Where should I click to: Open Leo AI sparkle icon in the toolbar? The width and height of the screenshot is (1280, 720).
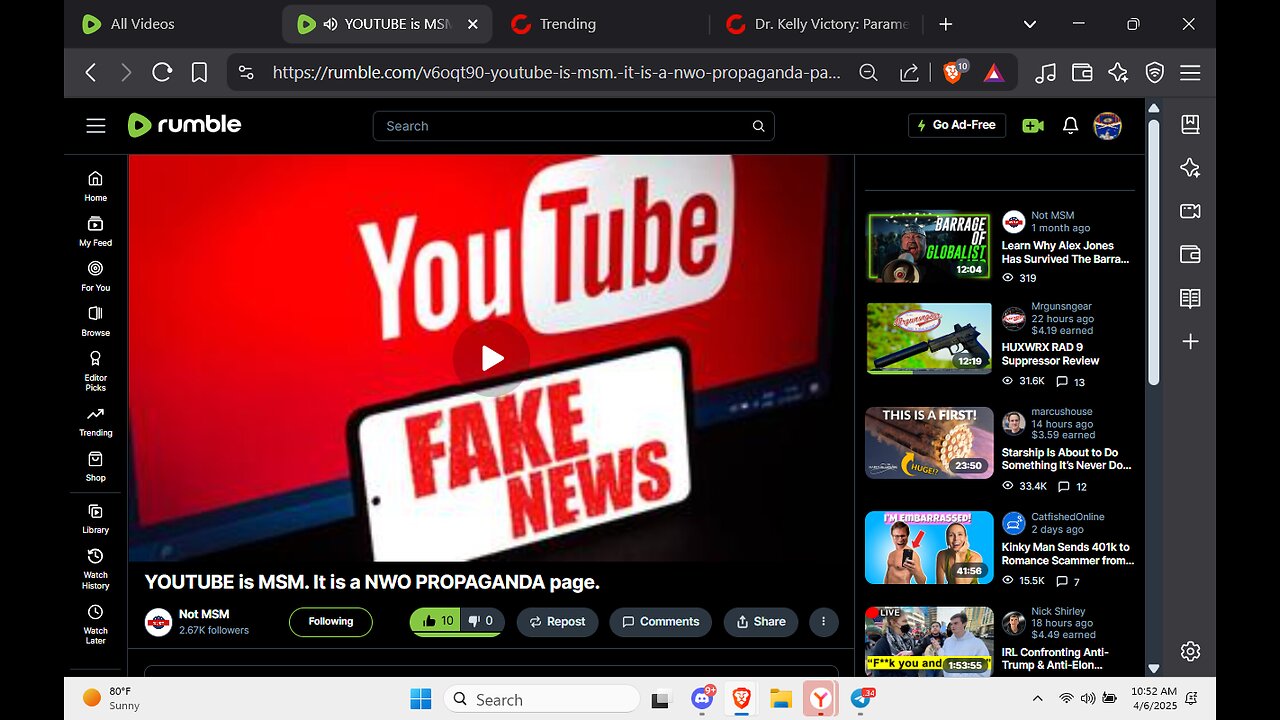point(1118,72)
